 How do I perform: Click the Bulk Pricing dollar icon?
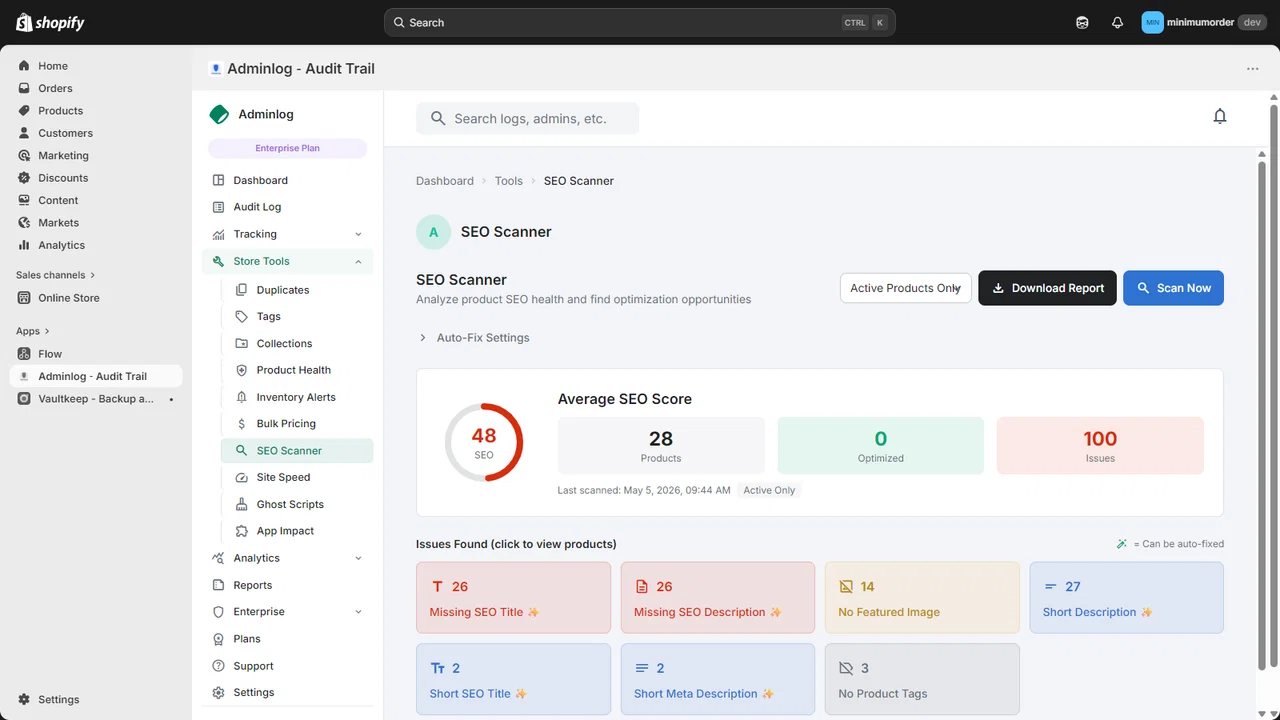(241, 424)
